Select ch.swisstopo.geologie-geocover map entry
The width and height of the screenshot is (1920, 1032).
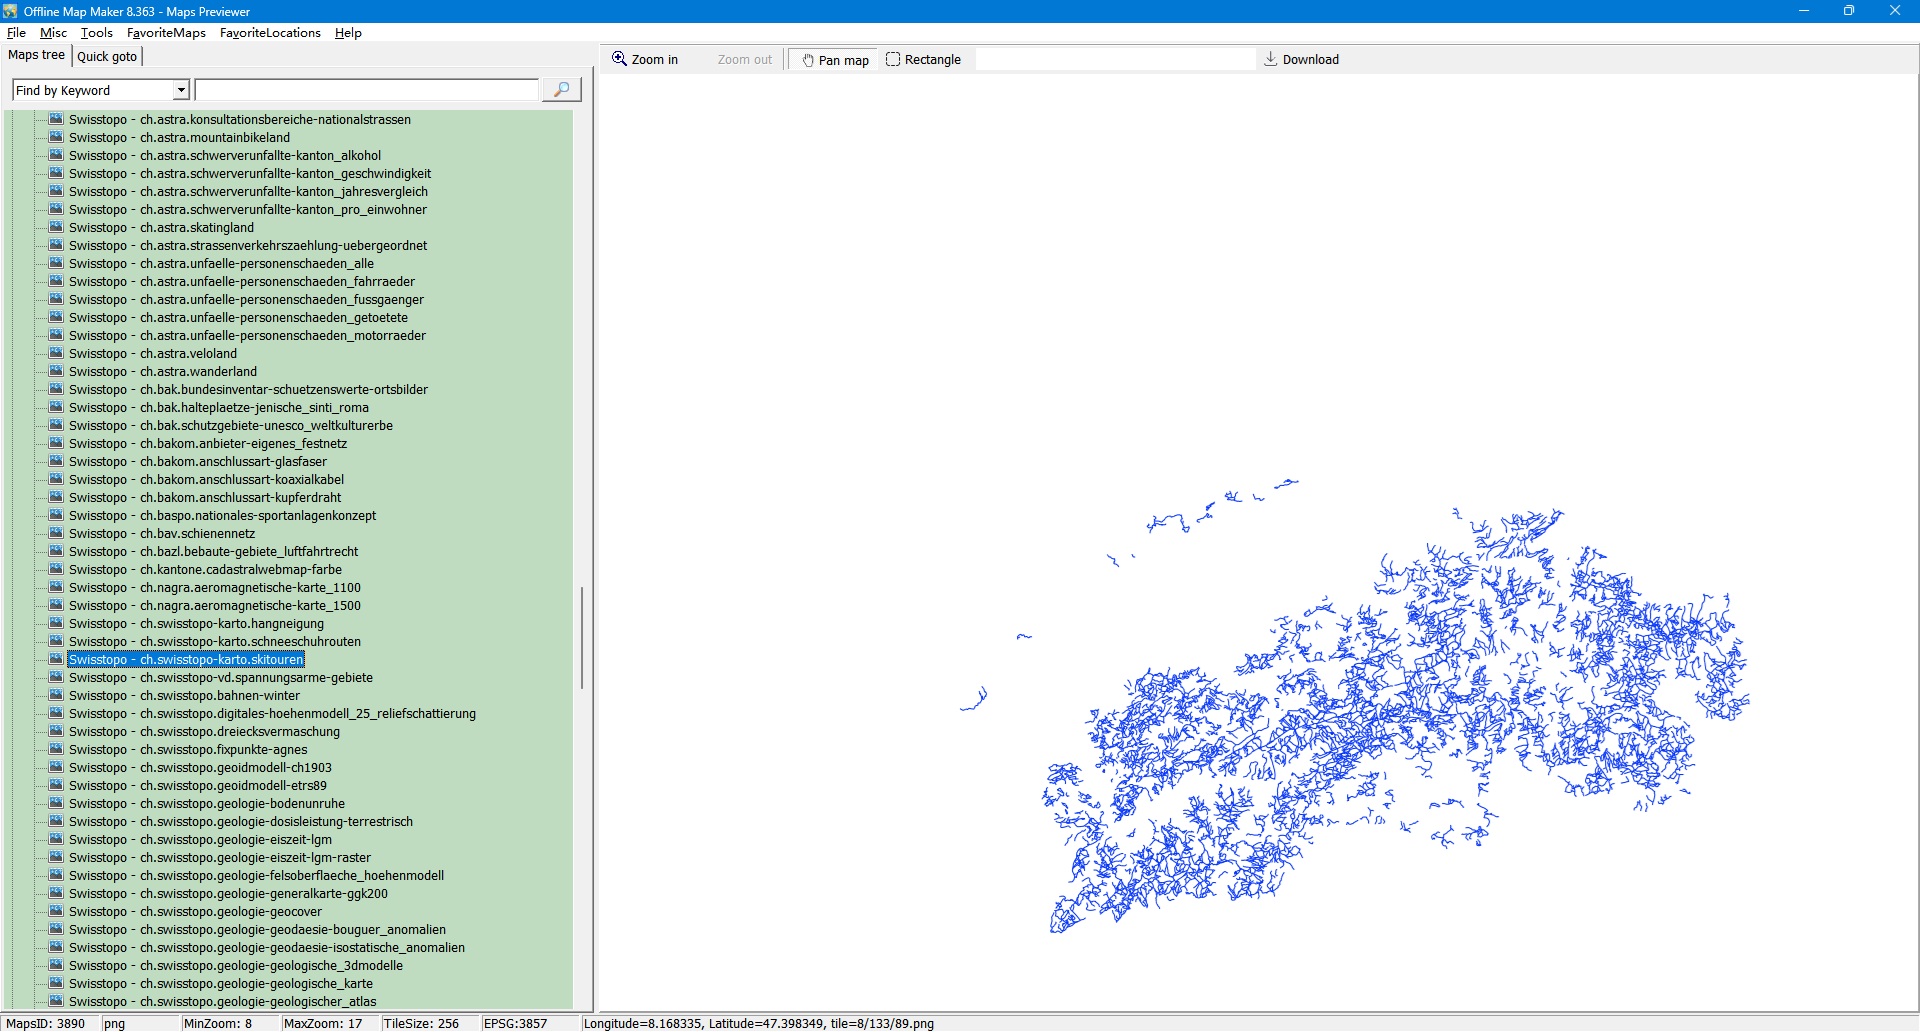(195, 912)
